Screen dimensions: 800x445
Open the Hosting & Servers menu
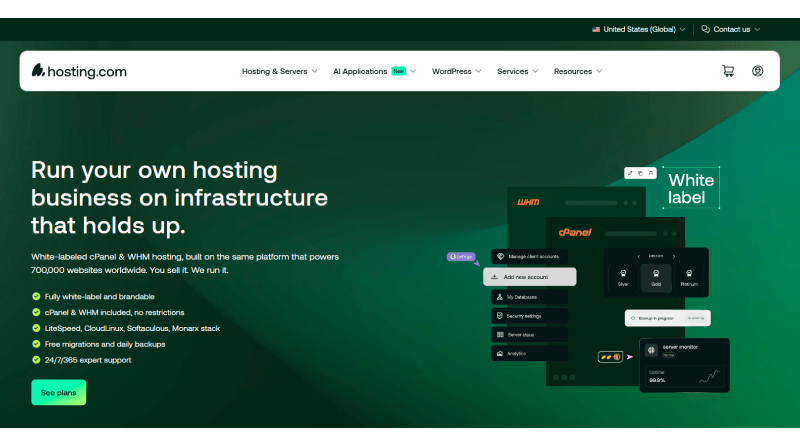[x=280, y=71]
